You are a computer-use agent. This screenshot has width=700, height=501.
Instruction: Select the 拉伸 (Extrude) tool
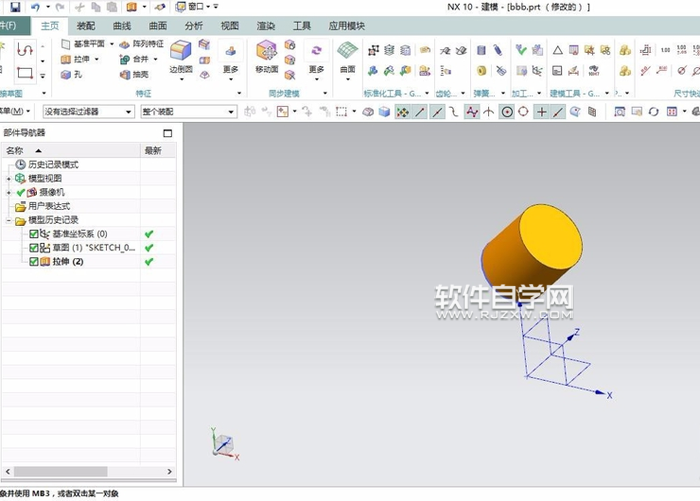coord(82,59)
